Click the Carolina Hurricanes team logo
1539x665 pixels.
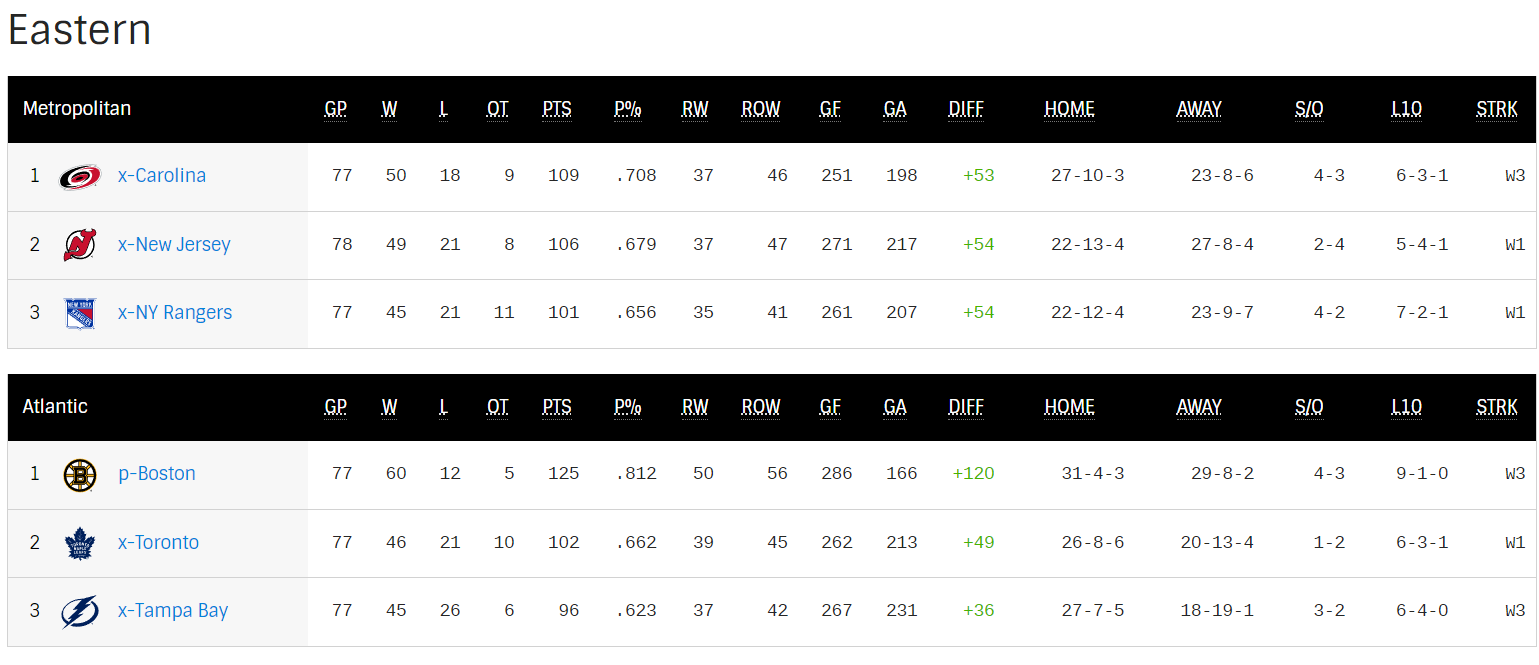coord(79,177)
